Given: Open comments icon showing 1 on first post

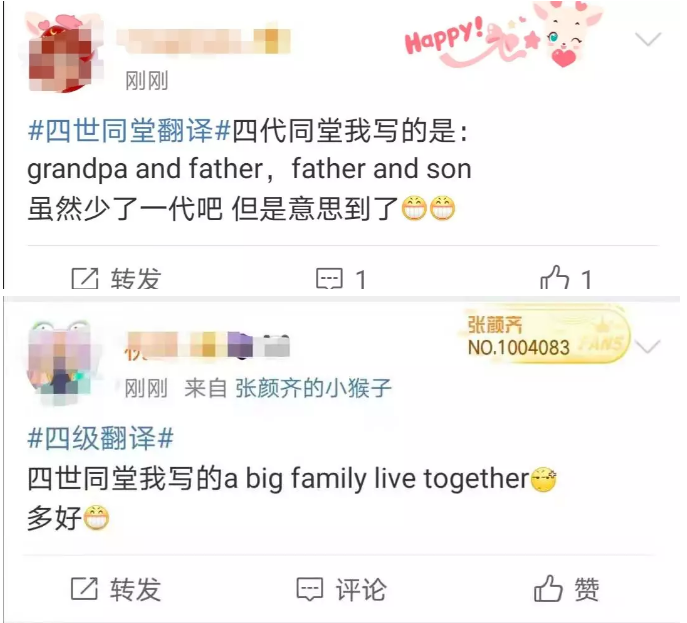Looking at the screenshot, I should 329,279.
